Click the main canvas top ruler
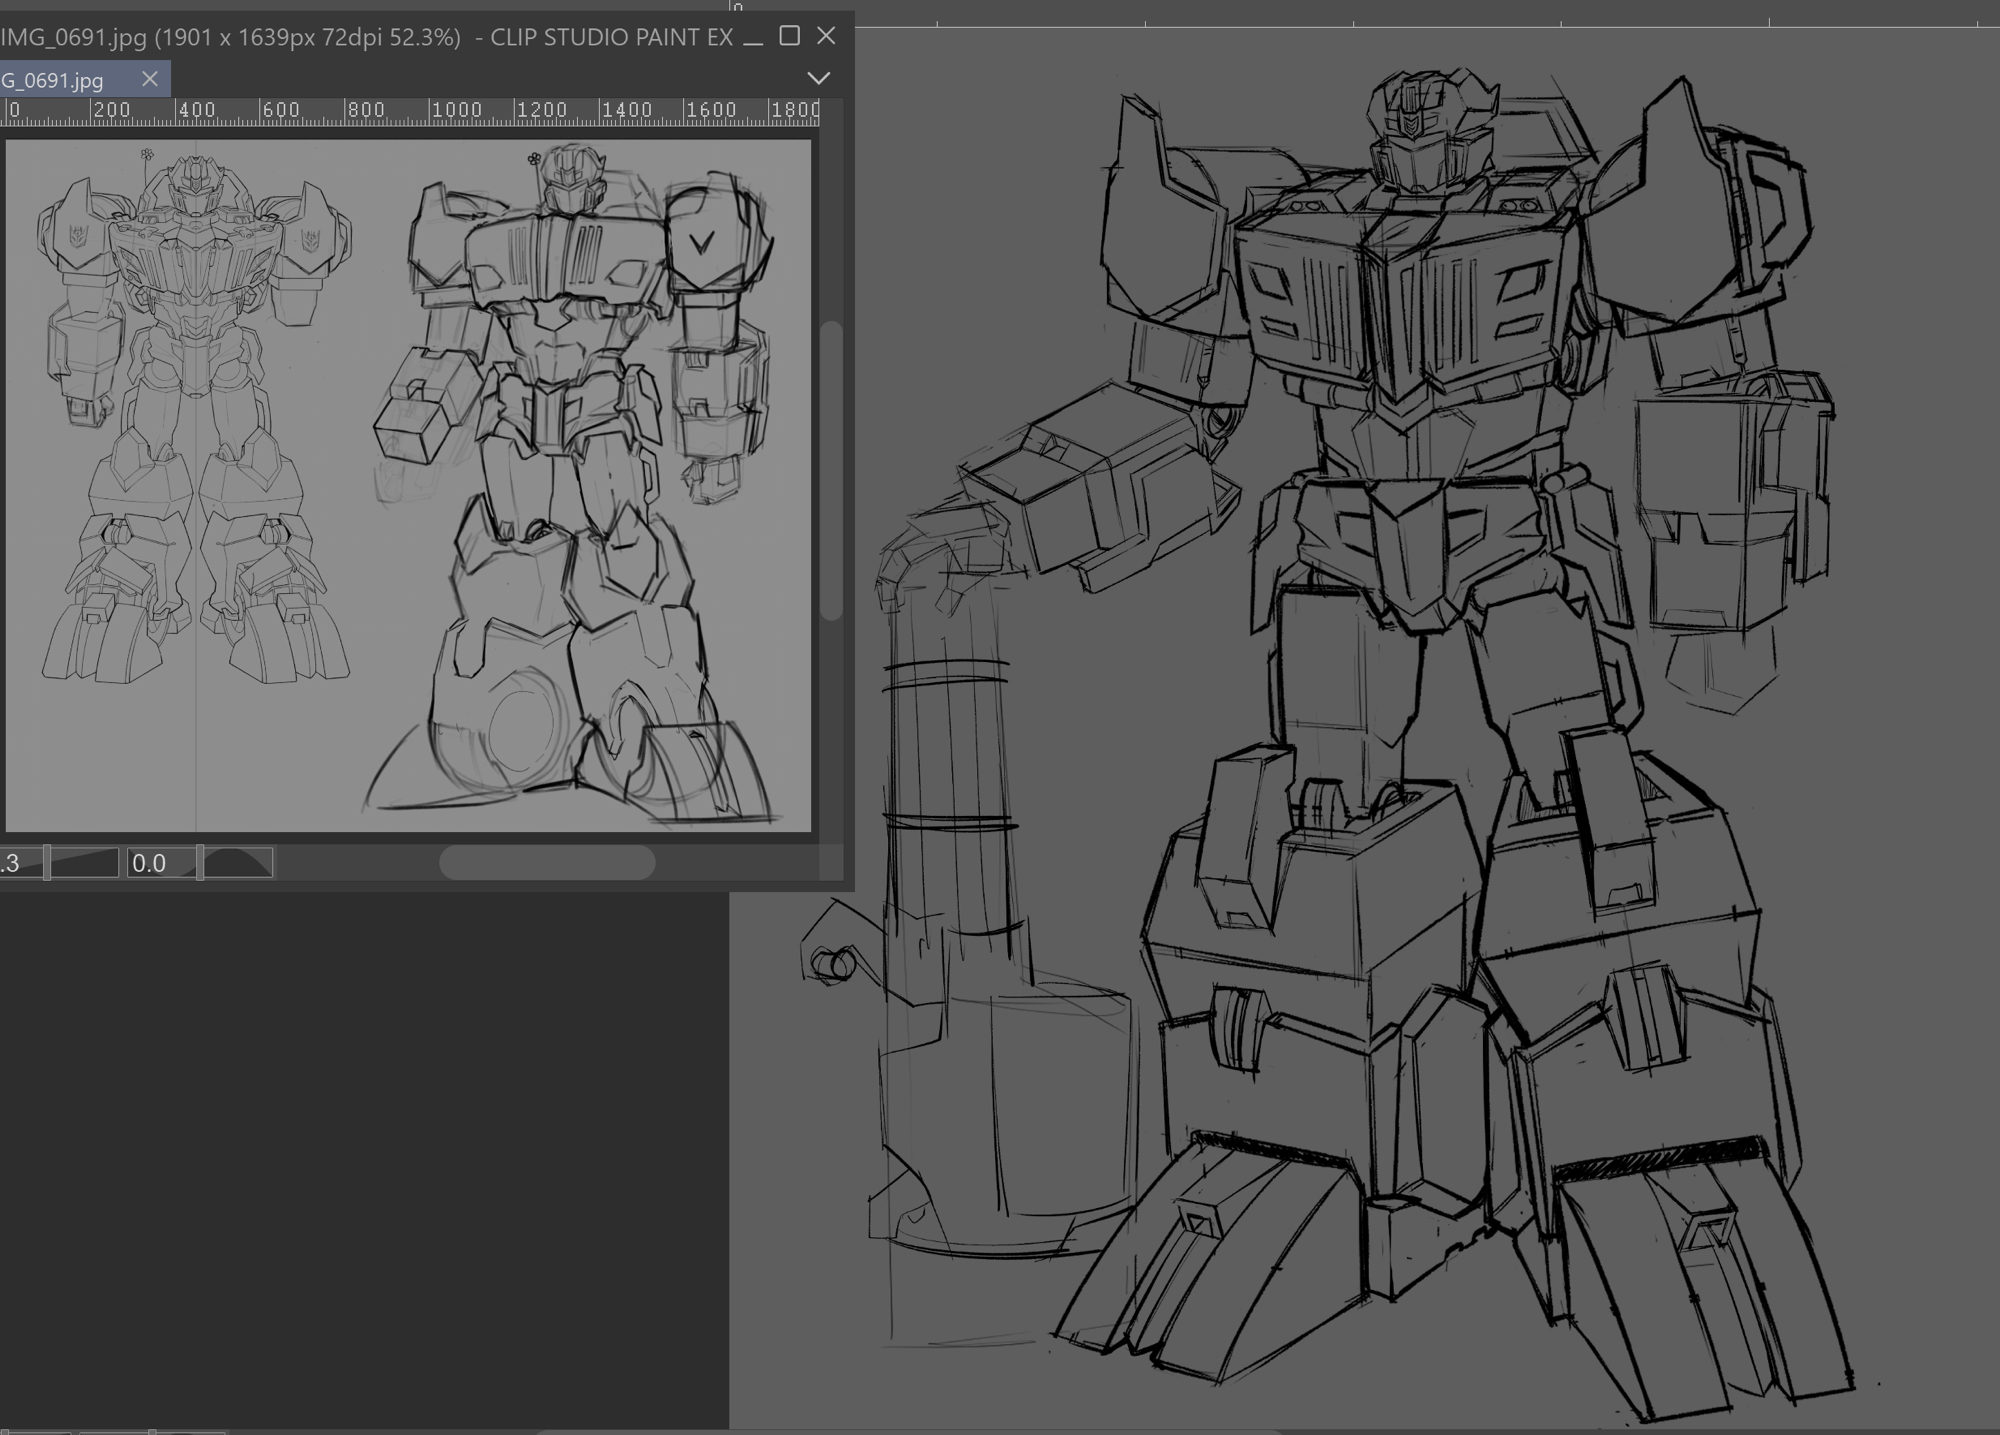The image size is (2000, 1435). (1400, 14)
